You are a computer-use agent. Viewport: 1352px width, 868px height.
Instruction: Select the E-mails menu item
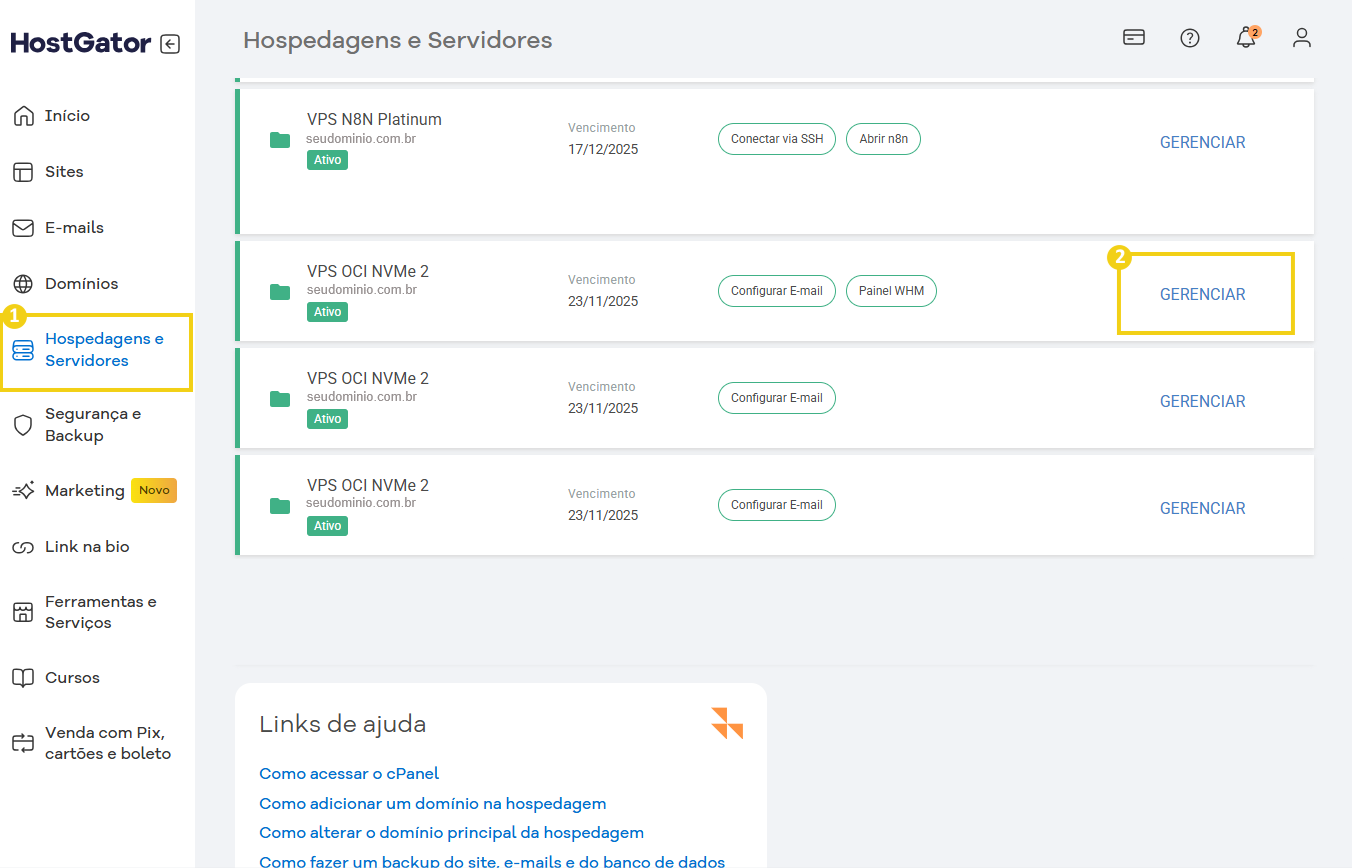pyautogui.click(x=71, y=227)
